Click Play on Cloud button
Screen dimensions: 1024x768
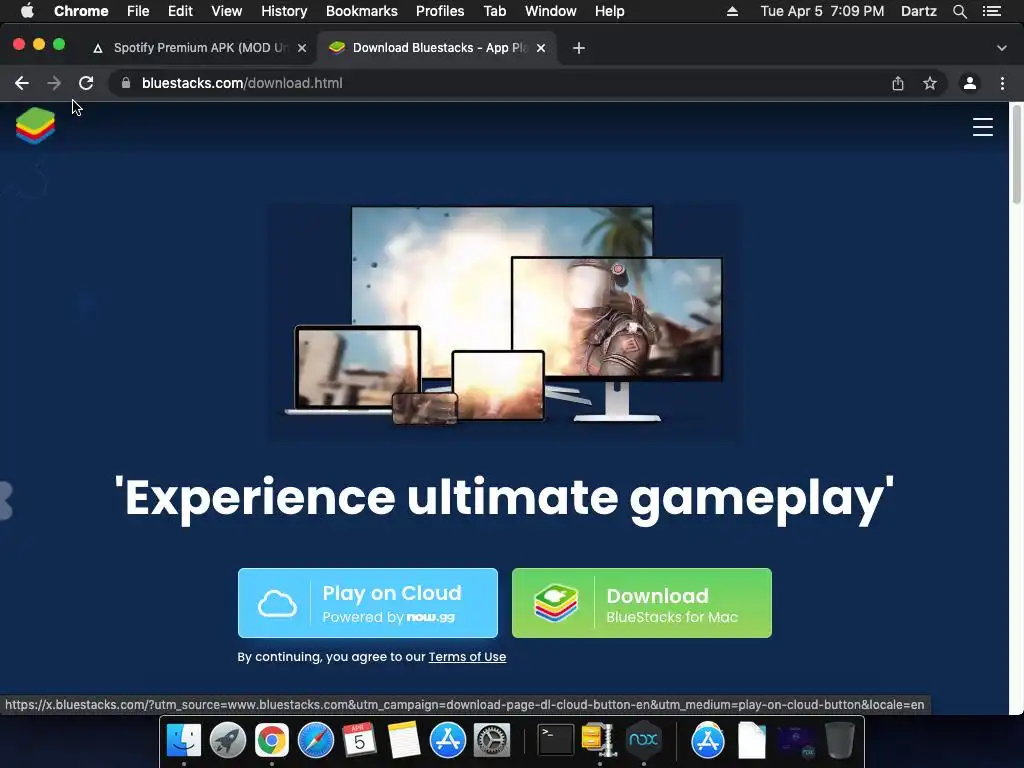tap(368, 603)
